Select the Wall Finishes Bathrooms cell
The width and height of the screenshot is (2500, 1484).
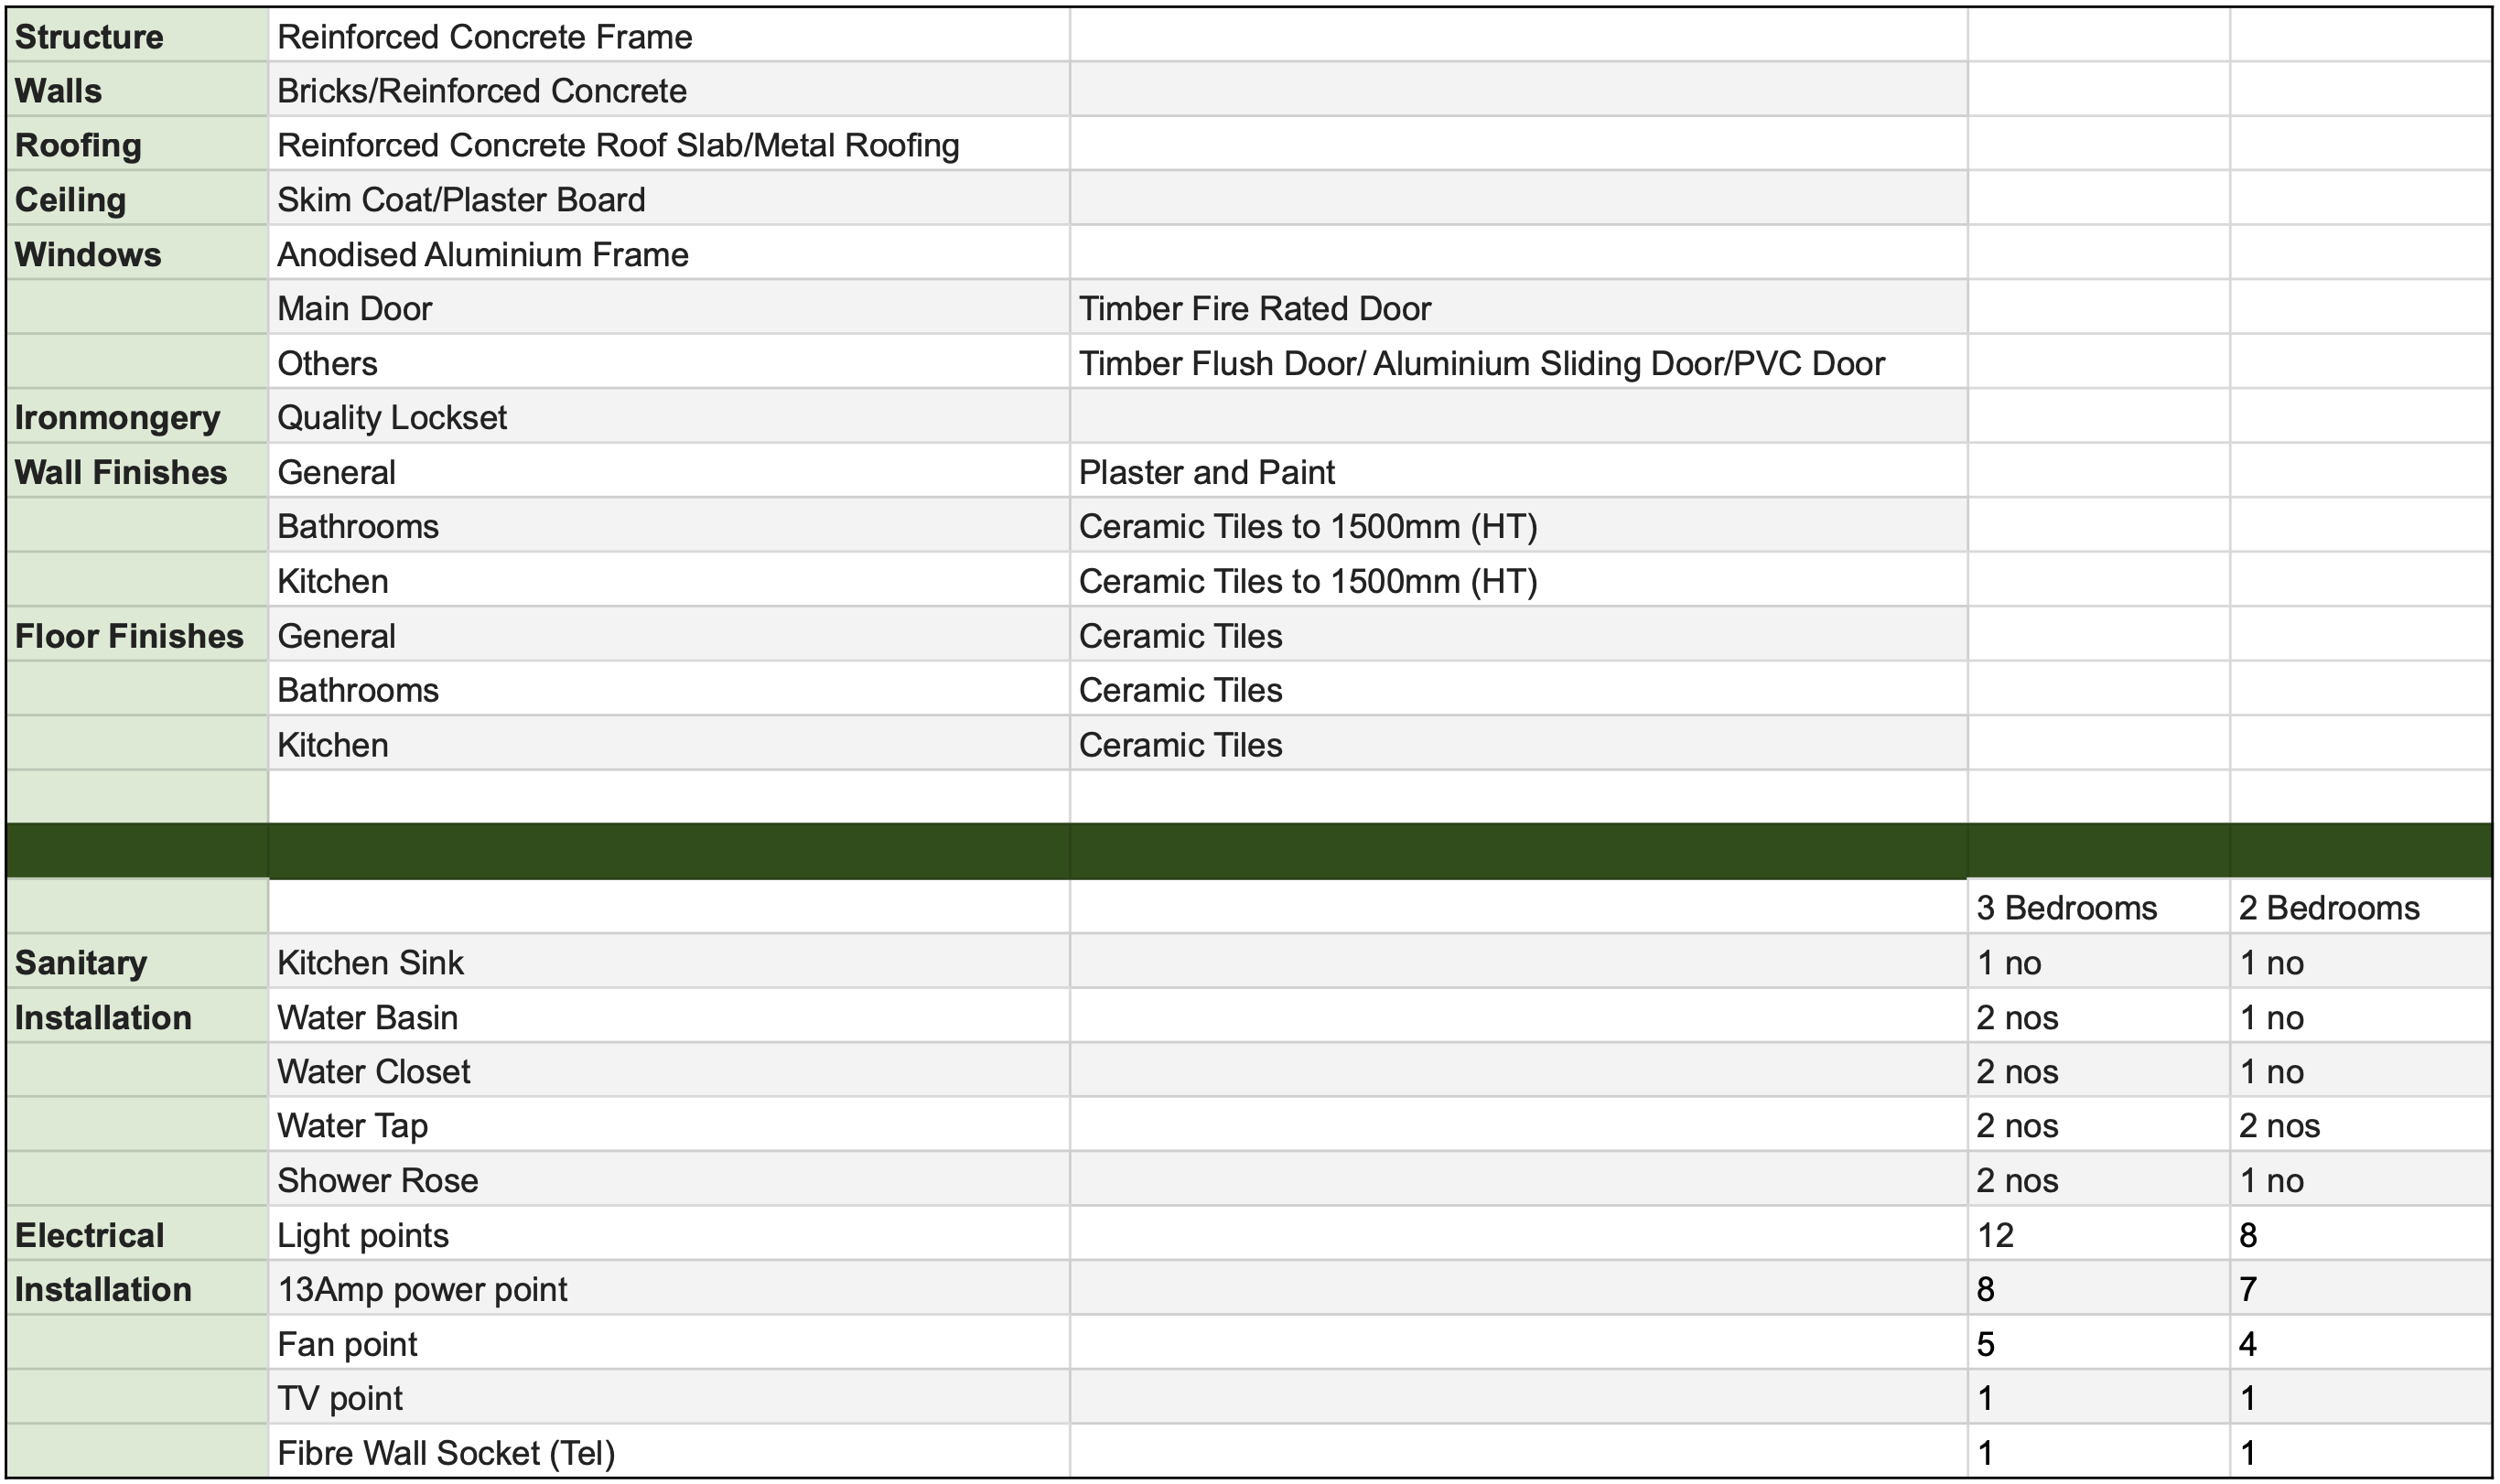point(357,527)
